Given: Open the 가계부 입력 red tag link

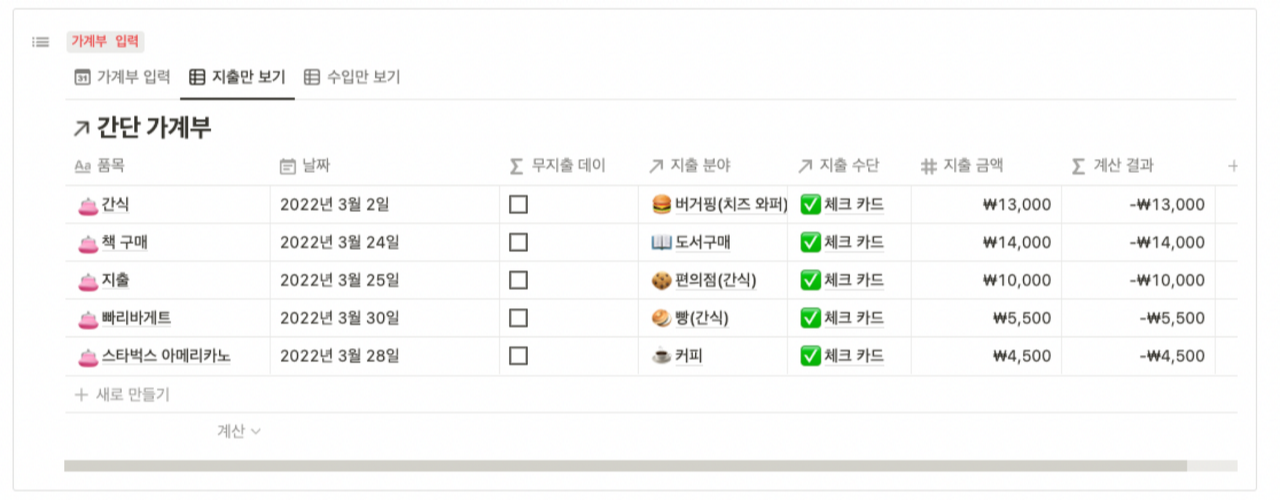Looking at the screenshot, I should tap(106, 42).
